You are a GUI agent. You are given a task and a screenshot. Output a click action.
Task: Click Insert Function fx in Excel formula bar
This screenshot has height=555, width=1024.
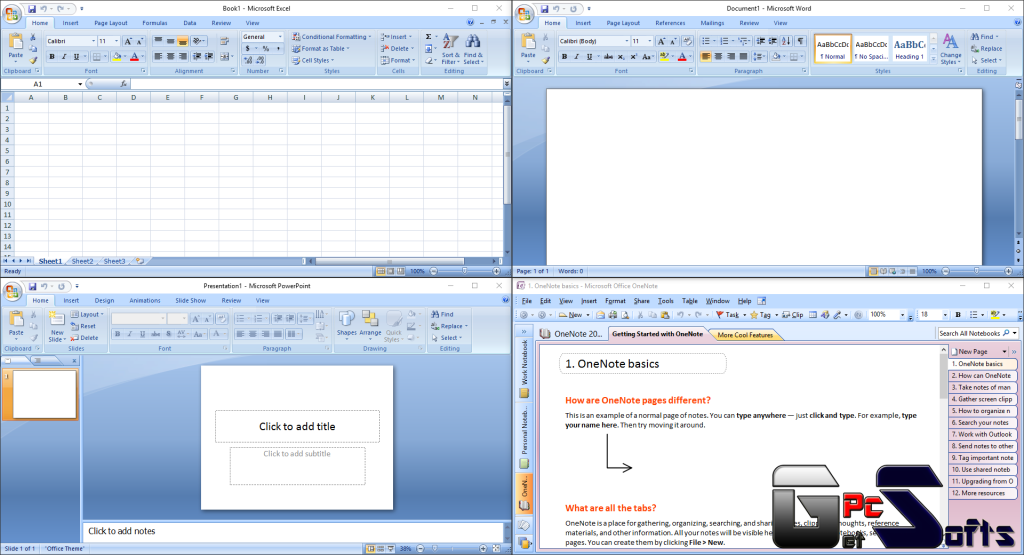coord(123,84)
